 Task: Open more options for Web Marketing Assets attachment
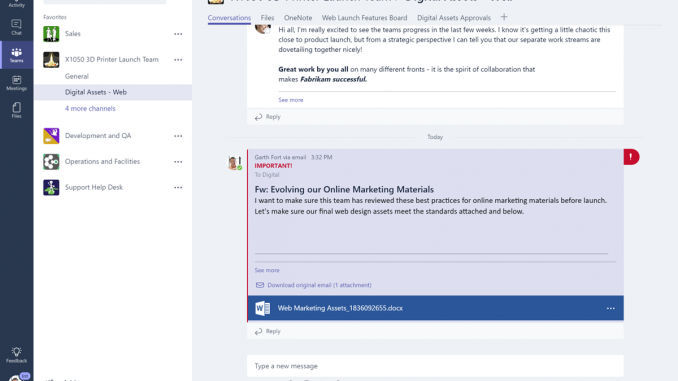(611, 308)
